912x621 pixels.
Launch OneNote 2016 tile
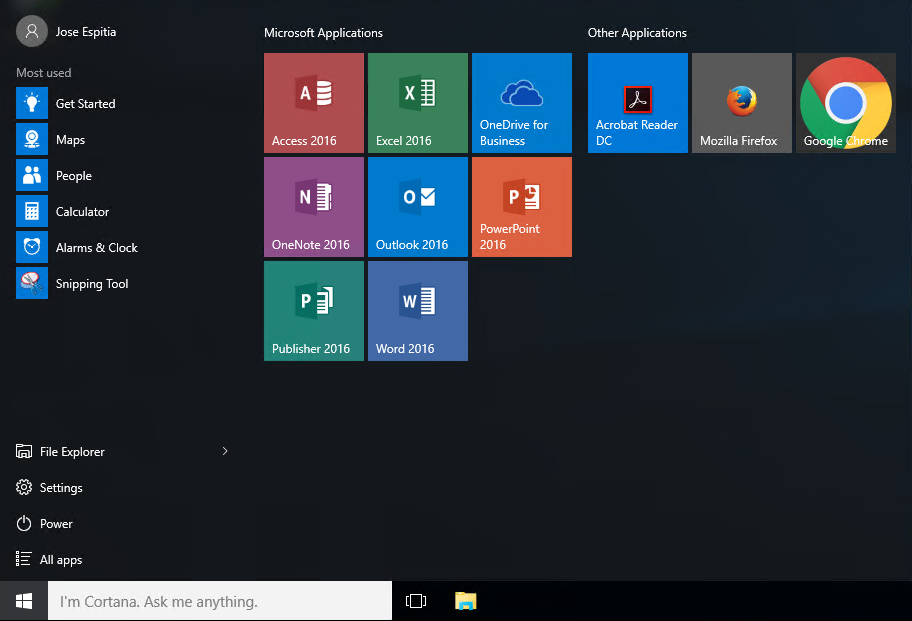[314, 207]
